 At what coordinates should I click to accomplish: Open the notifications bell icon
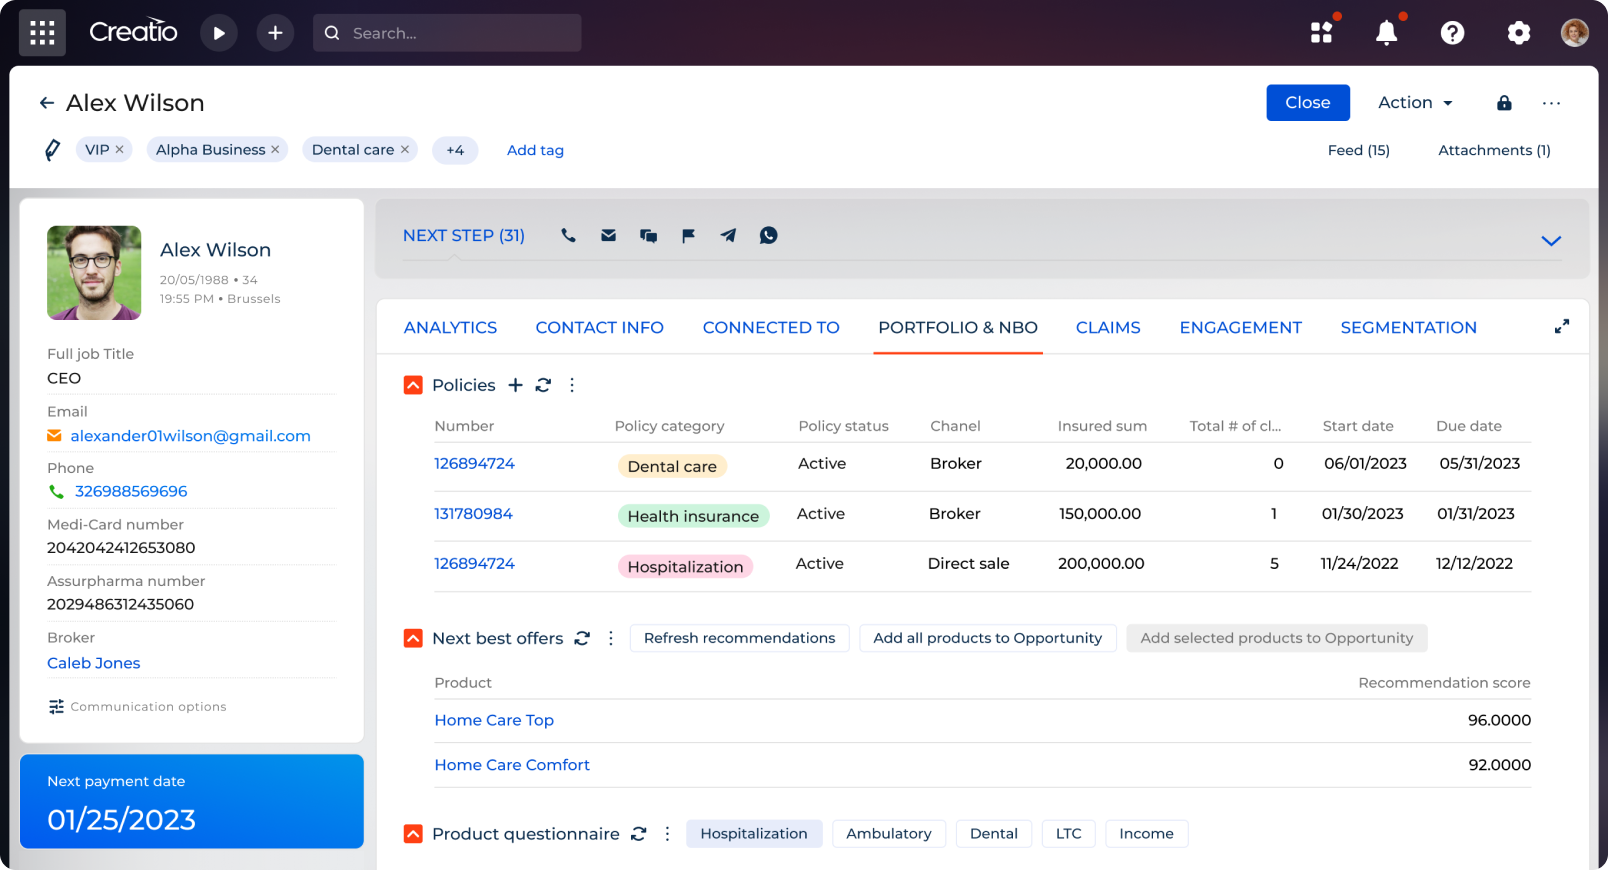(x=1386, y=33)
